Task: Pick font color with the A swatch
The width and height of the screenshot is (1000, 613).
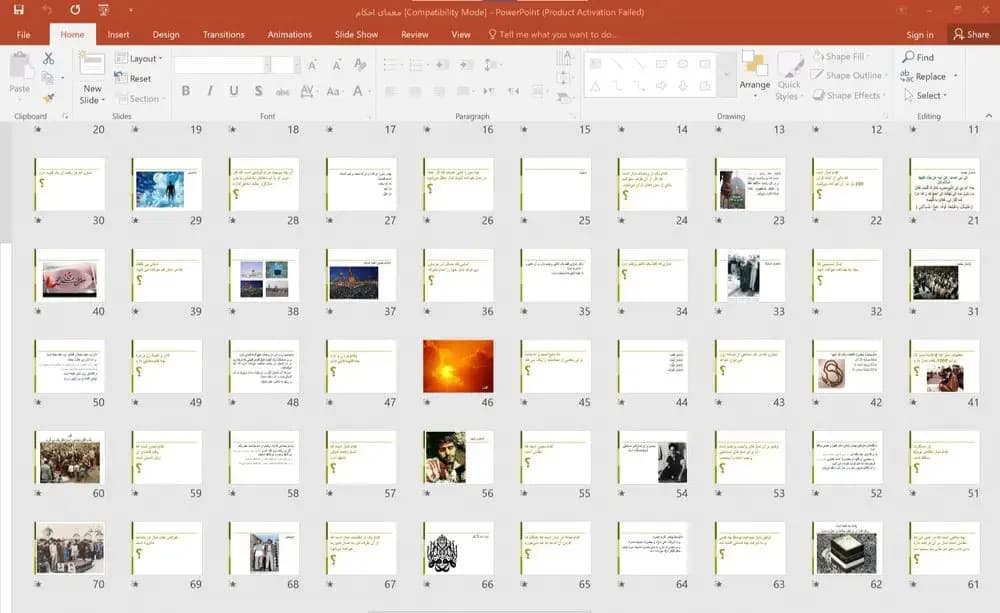Action: coord(358,91)
